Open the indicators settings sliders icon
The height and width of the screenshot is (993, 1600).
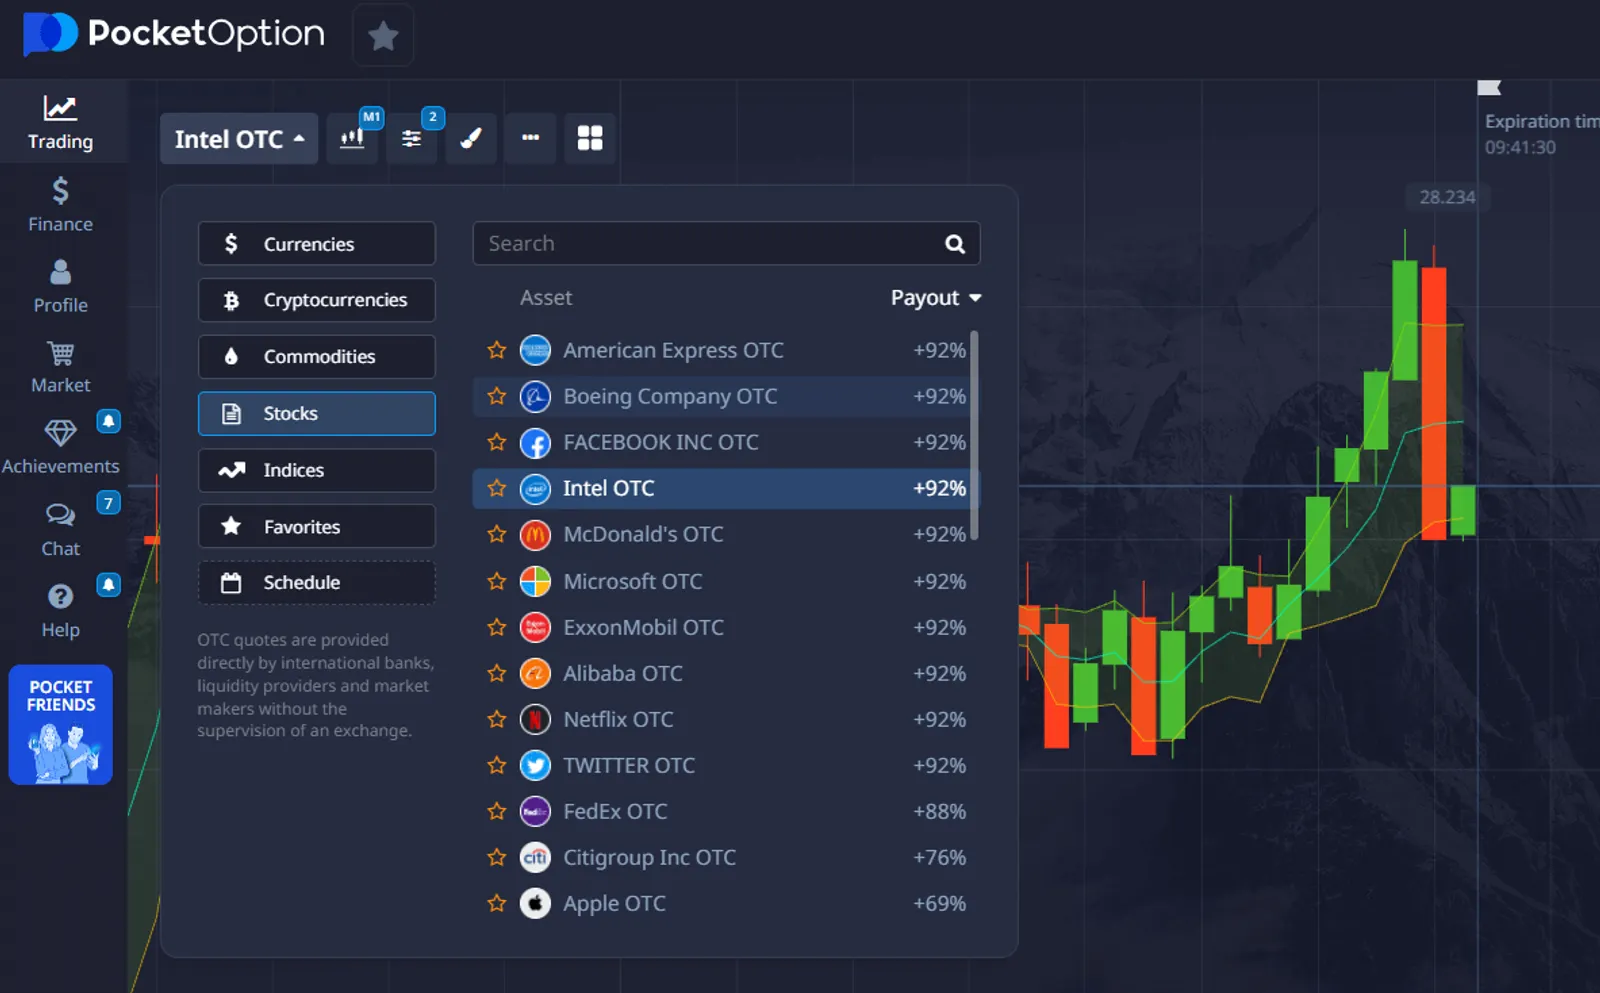click(411, 138)
